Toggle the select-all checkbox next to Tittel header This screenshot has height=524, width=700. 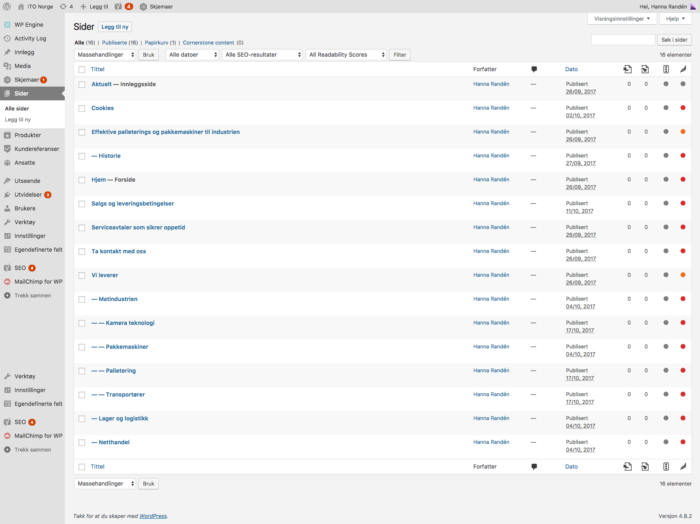pyautogui.click(x=82, y=70)
